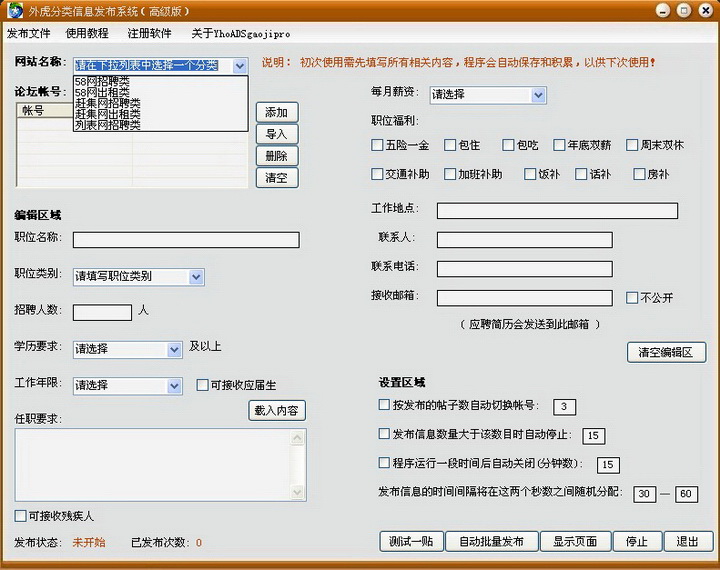Tick the 包住 checkbox
This screenshot has height=570, width=720.
coord(450,145)
